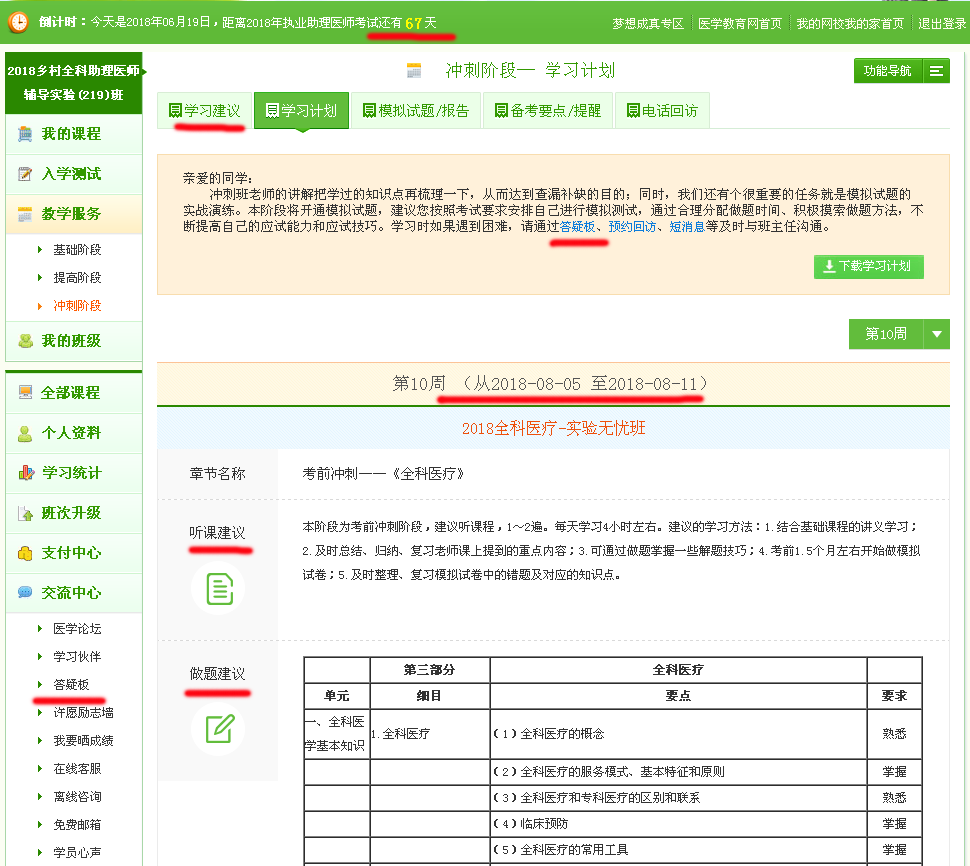The height and width of the screenshot is (866, 970).
Task: Select the 电话回访 tab
Action: (x=661, y=111)
